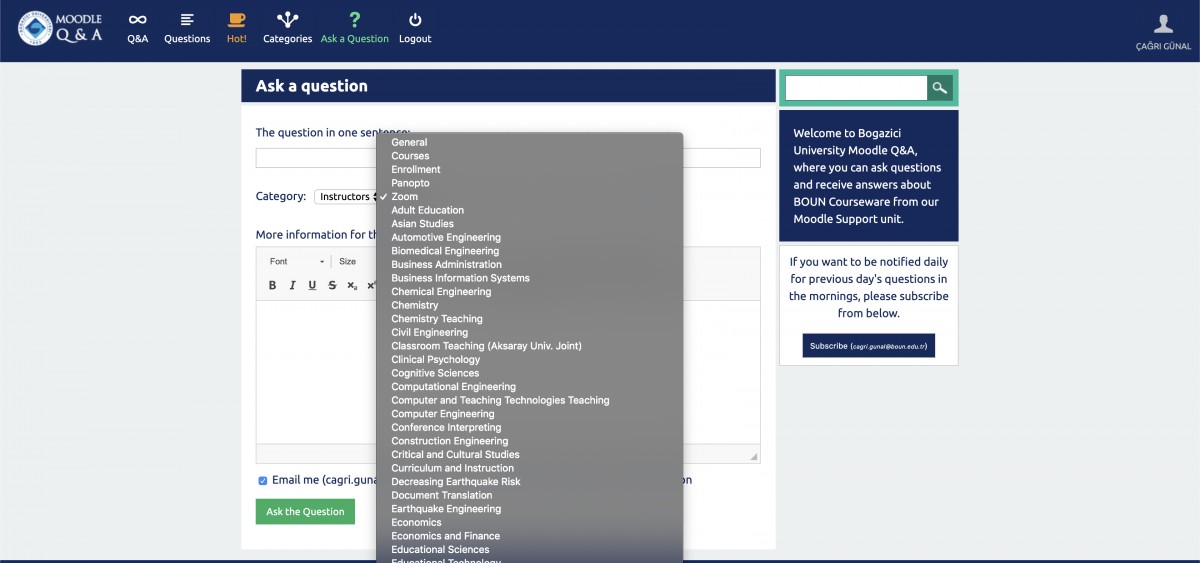Click the search magnifier button
1200x563 pixels.
(939, 88)
